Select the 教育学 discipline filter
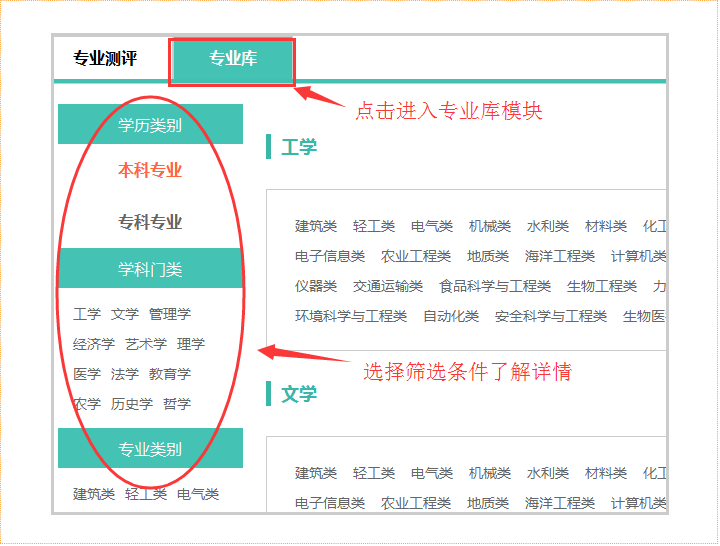 coord(170,374)
